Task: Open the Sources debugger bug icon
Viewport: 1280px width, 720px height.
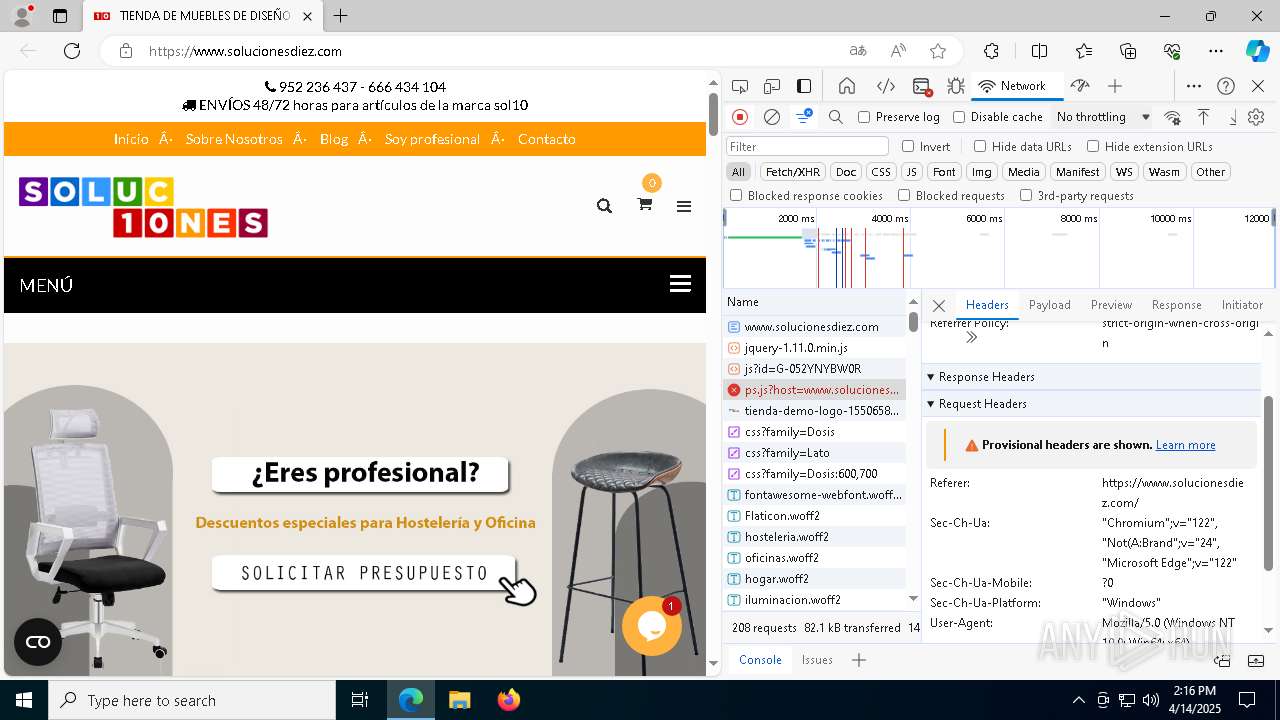Action: (x=956, y=86)
